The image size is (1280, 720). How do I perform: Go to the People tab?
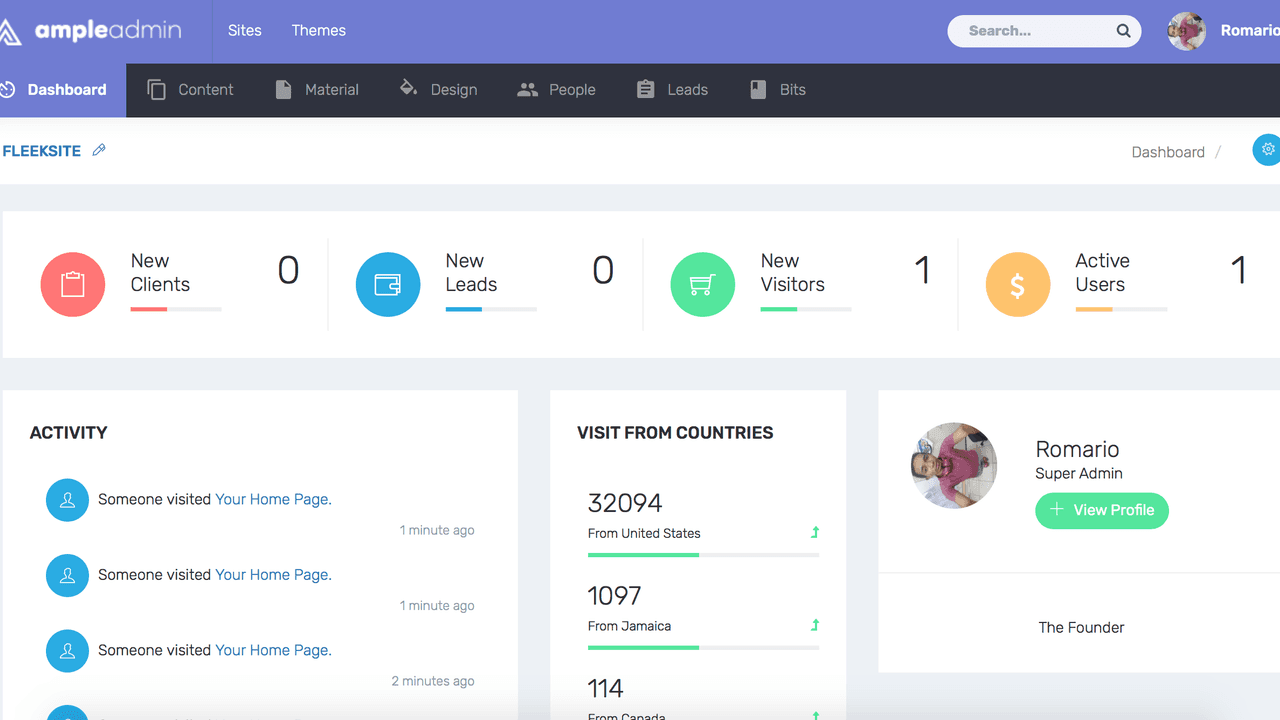556,90
